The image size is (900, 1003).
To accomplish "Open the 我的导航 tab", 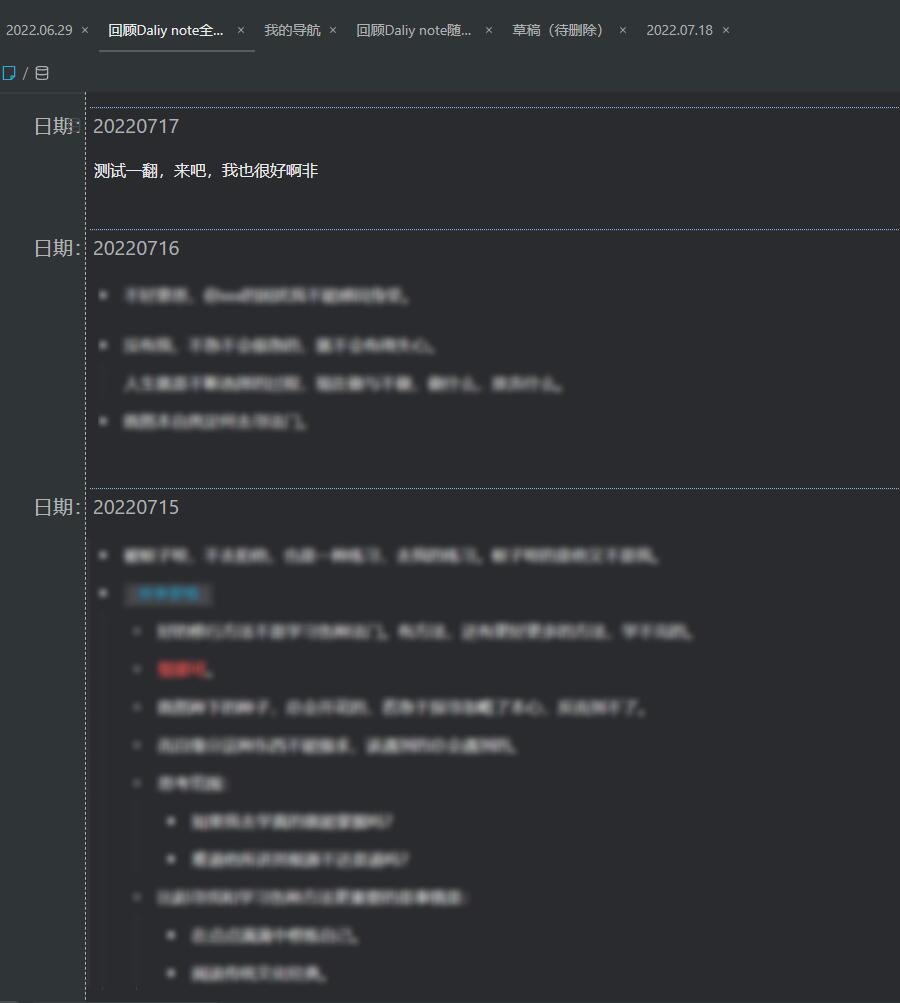I will 292,30.
